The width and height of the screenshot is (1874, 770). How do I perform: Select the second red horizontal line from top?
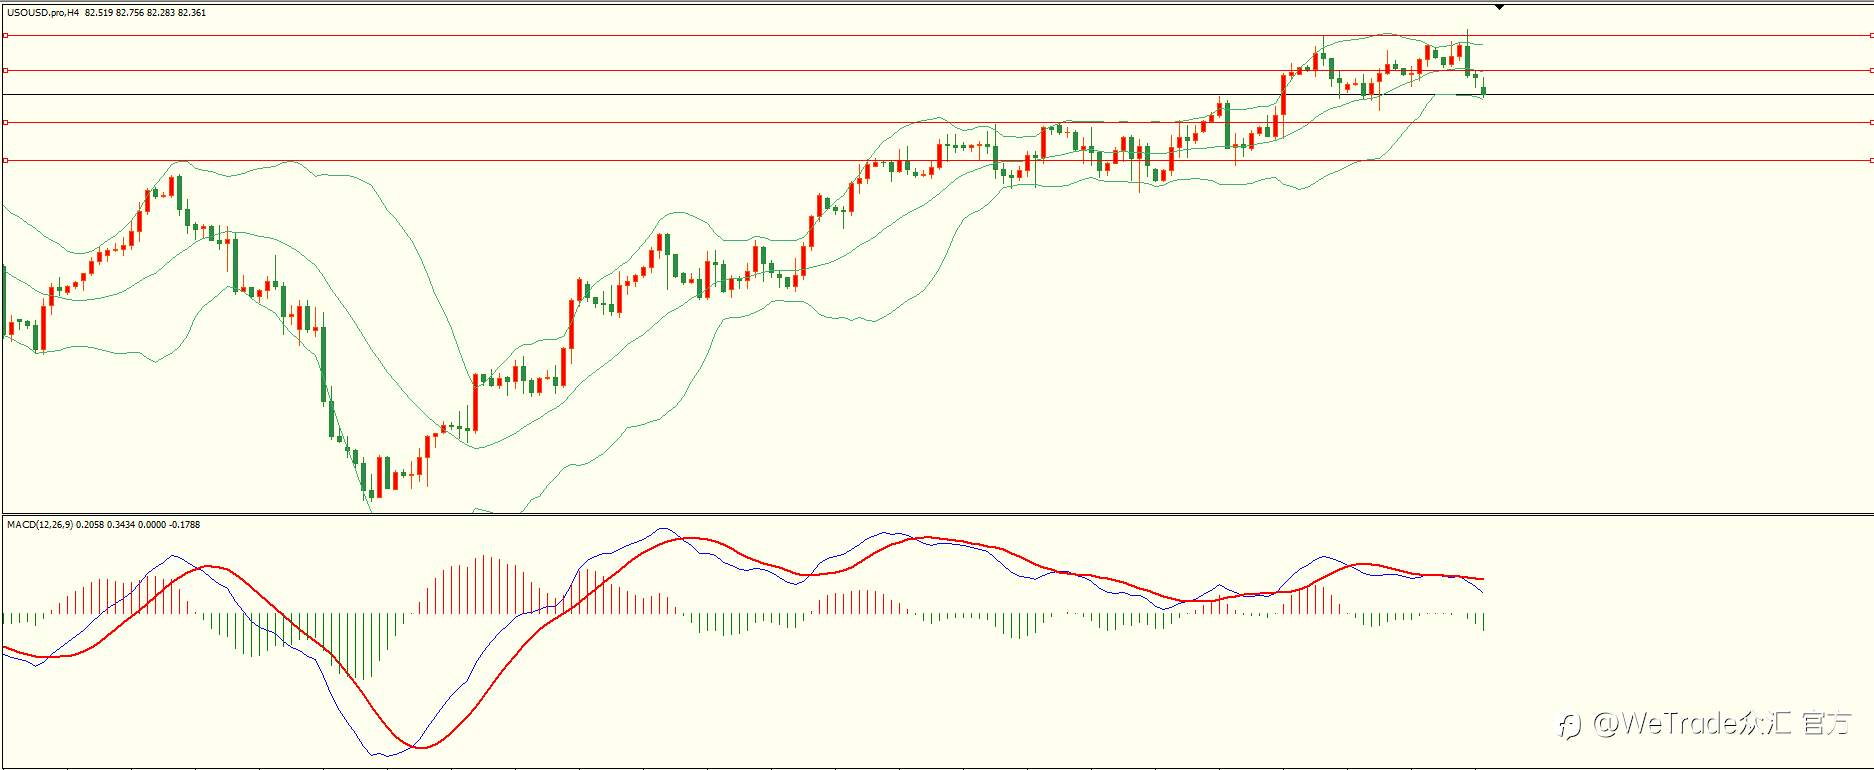tap(937, 70)
